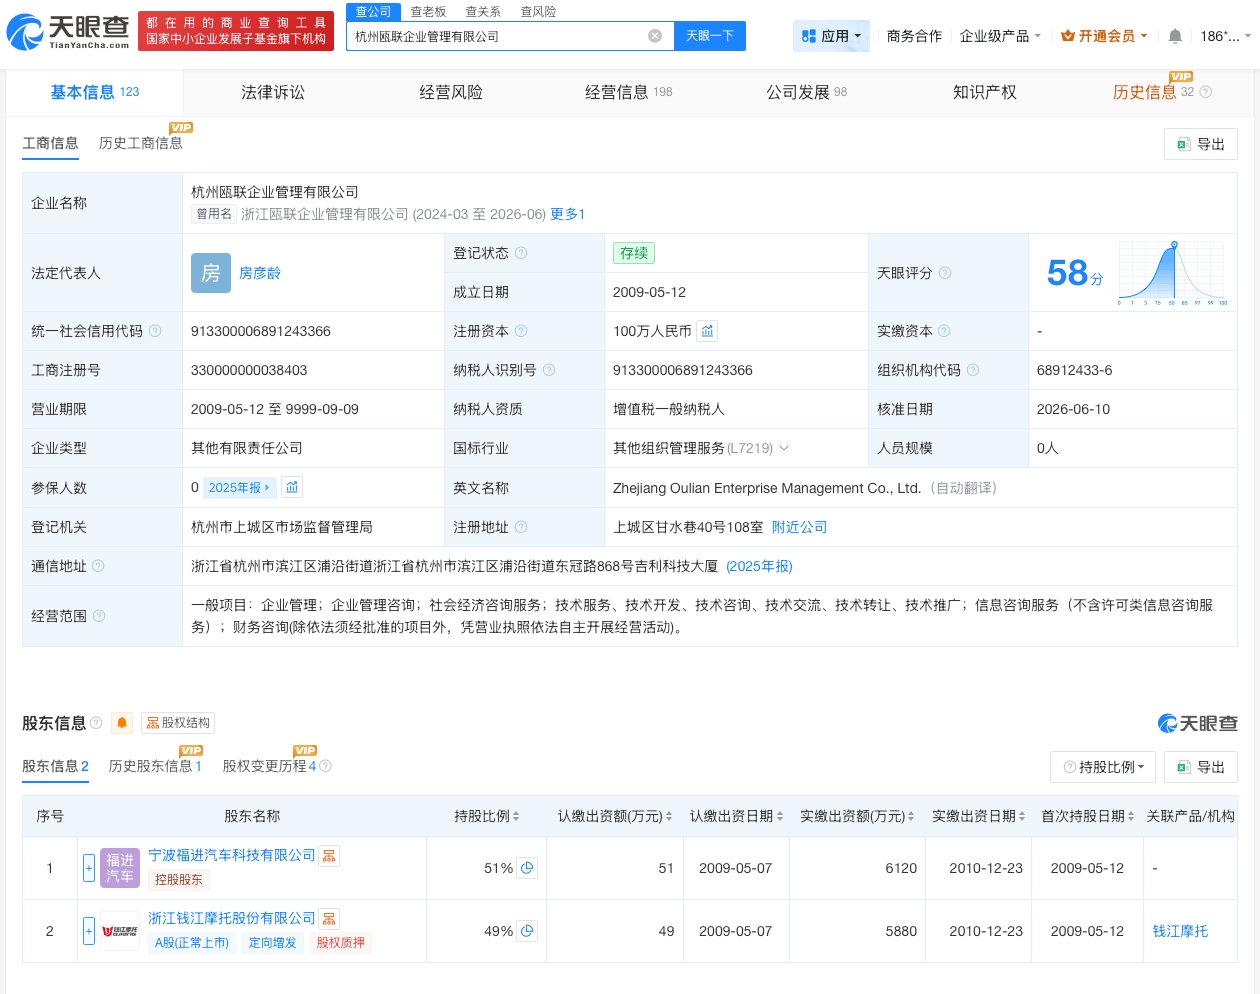Expand the 浙江钱江摩托 shareholder row

click(89, 931)
